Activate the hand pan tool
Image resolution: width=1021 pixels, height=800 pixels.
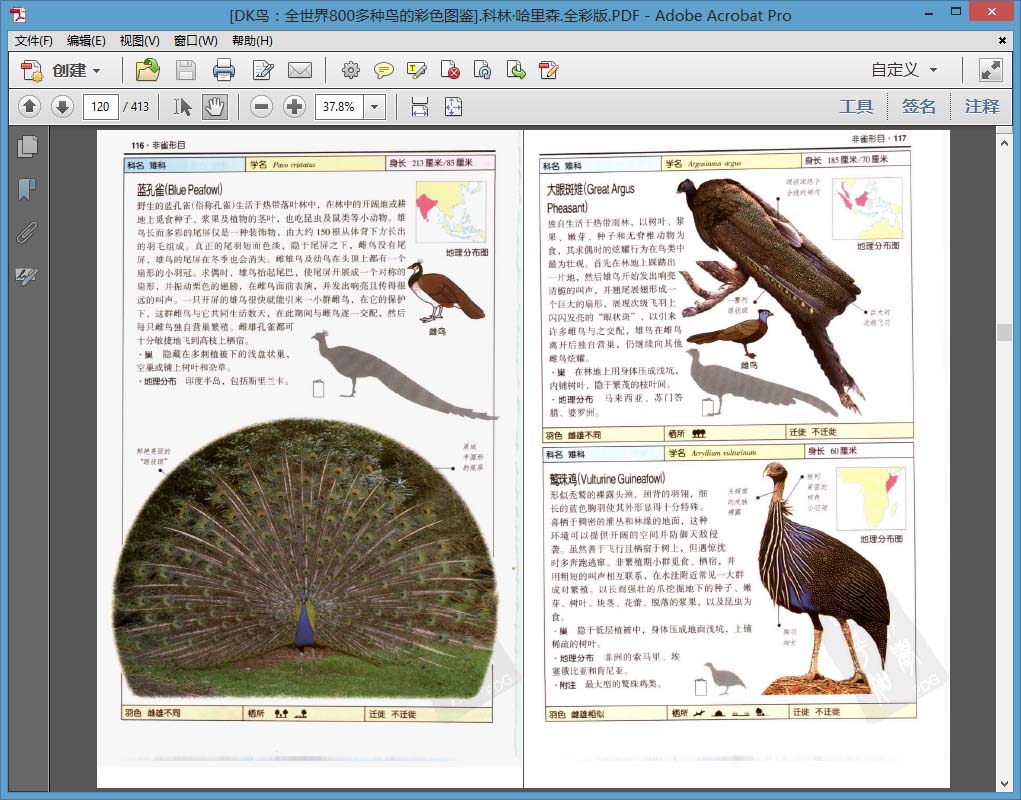[214, 106]
